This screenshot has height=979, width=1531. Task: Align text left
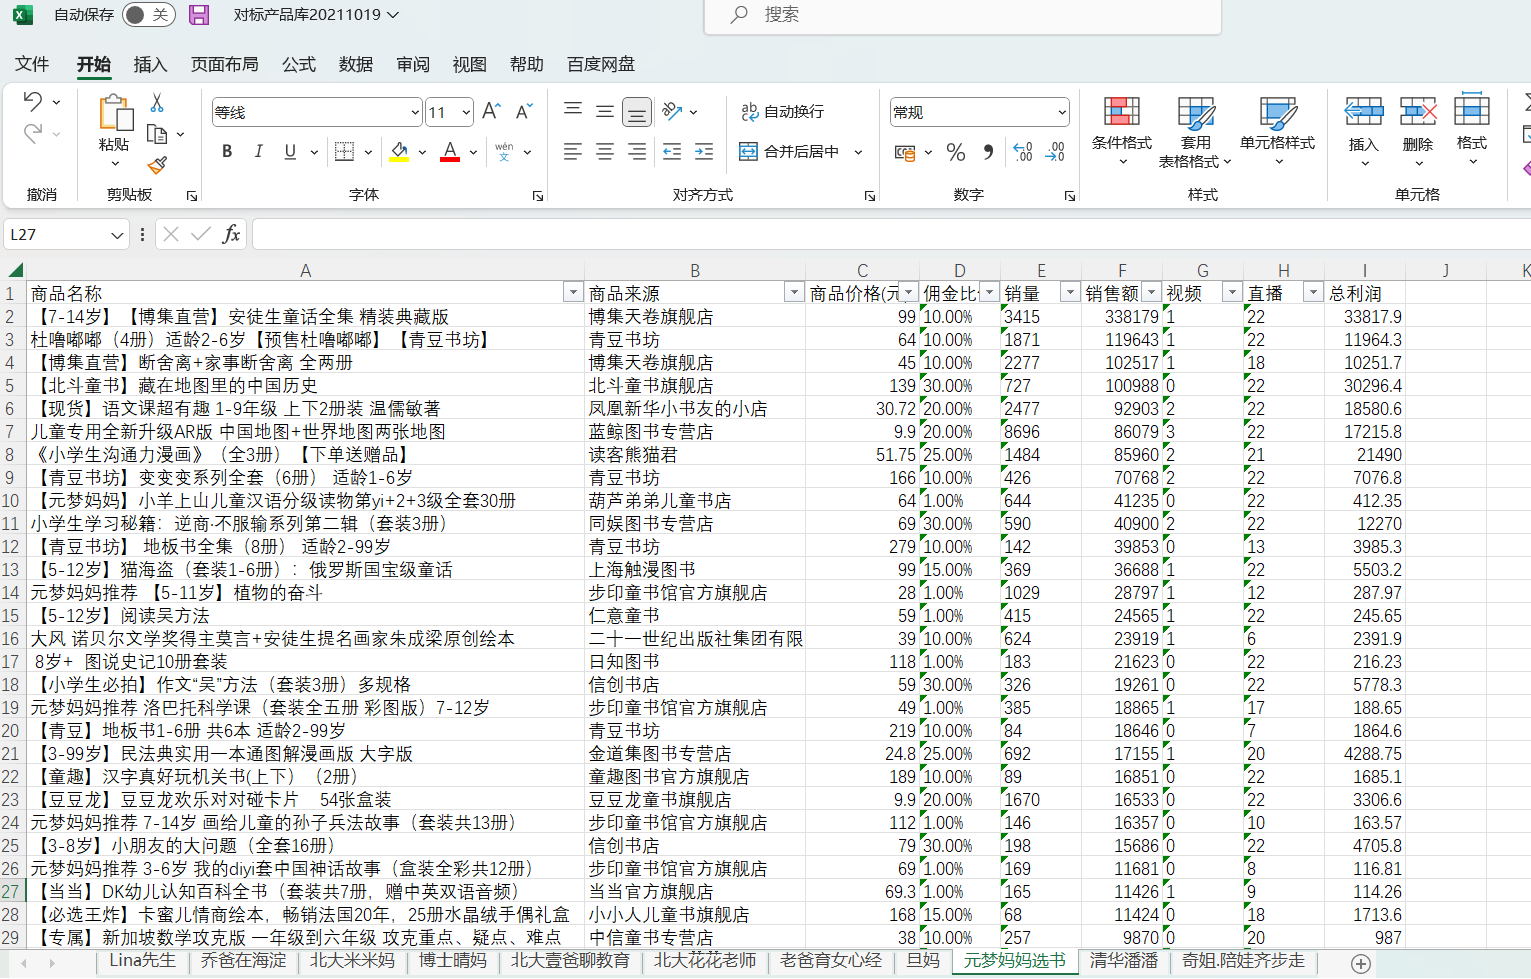573,151
